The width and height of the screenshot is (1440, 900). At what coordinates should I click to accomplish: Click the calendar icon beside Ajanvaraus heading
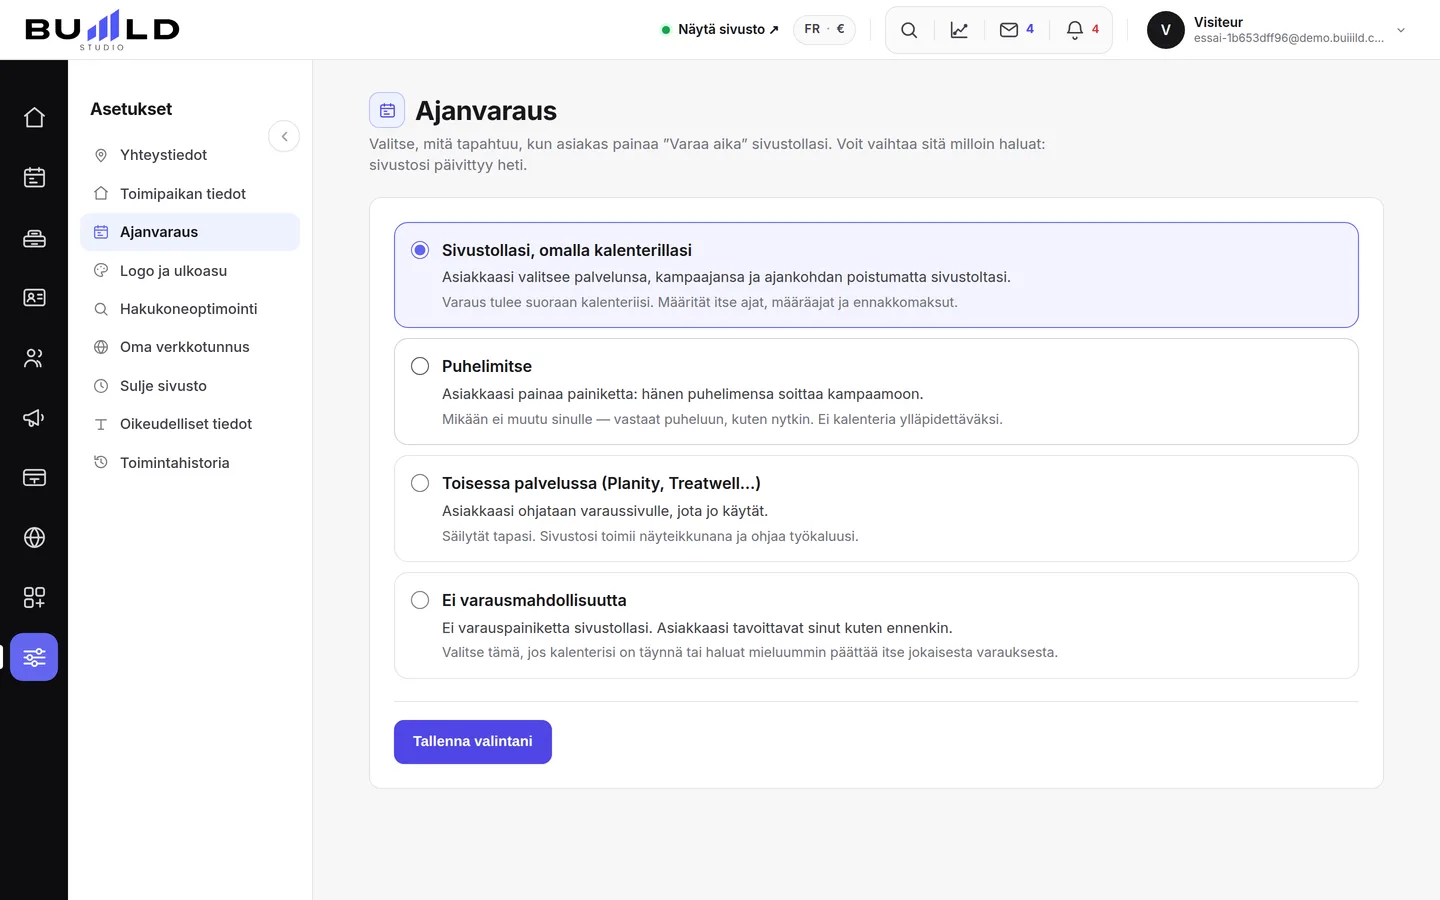click(387, 110)
